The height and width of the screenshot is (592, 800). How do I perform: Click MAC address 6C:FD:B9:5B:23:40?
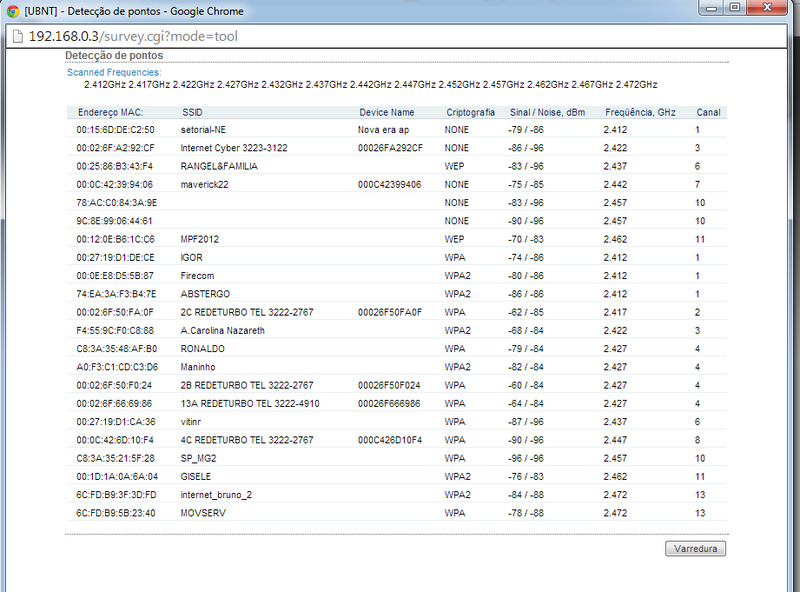tap(116, 513)
